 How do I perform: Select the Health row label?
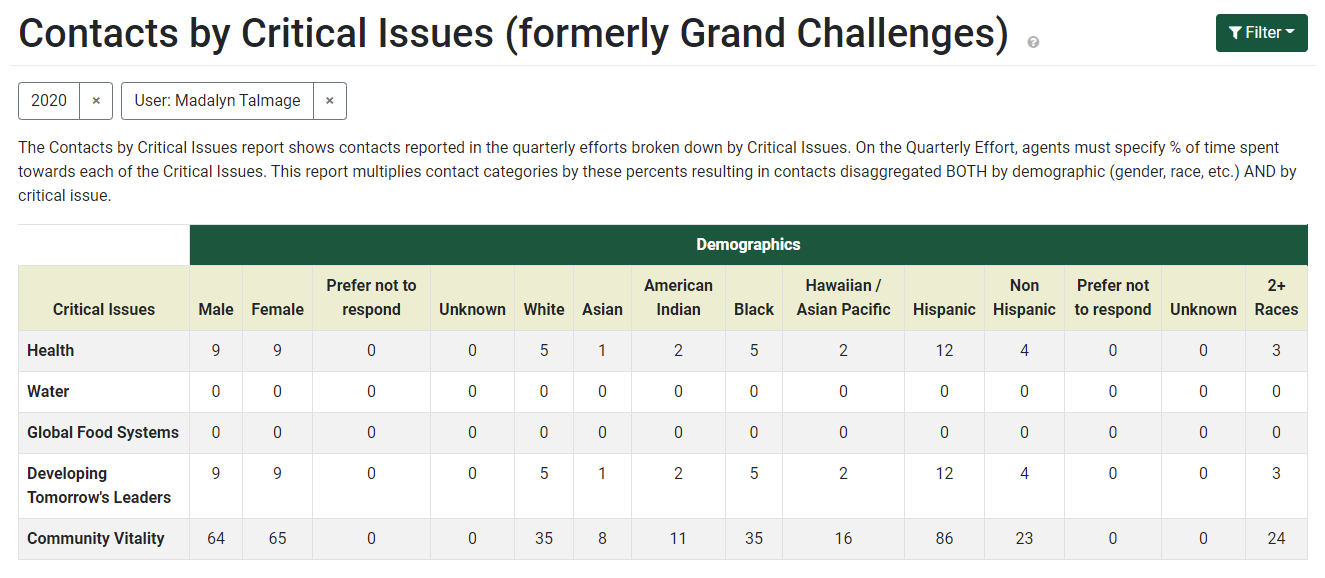(51, 350)
